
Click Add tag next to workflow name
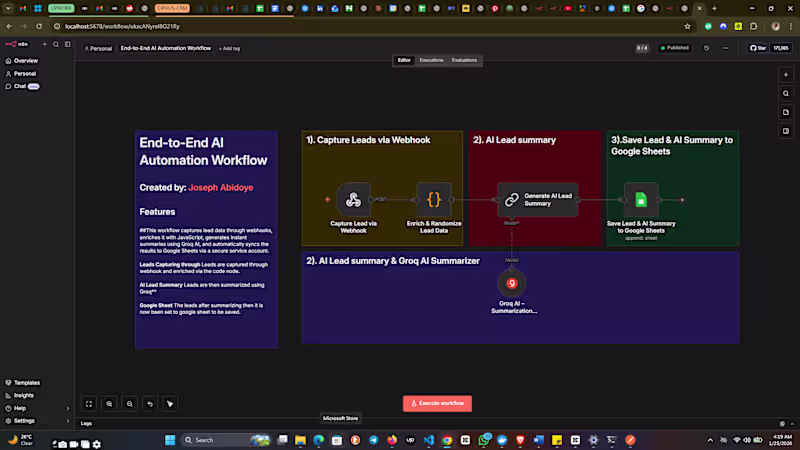(x=230, y=48)
